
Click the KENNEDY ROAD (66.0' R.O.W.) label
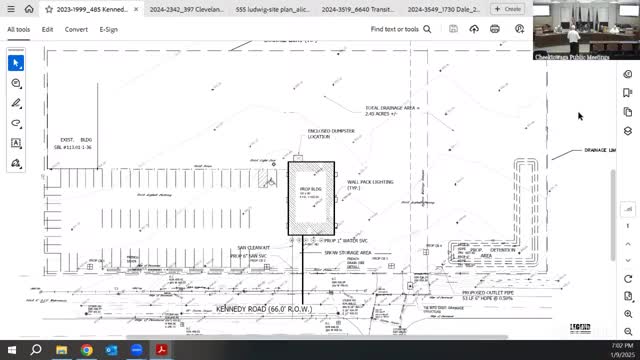(264, 309)
